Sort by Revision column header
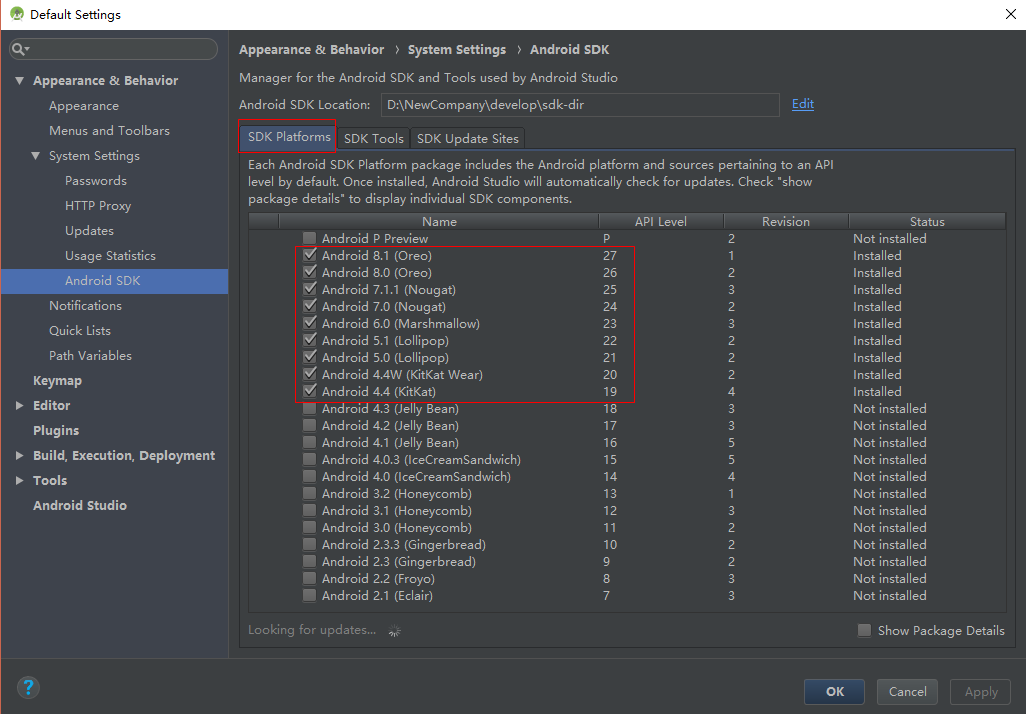 coord(786,221)
